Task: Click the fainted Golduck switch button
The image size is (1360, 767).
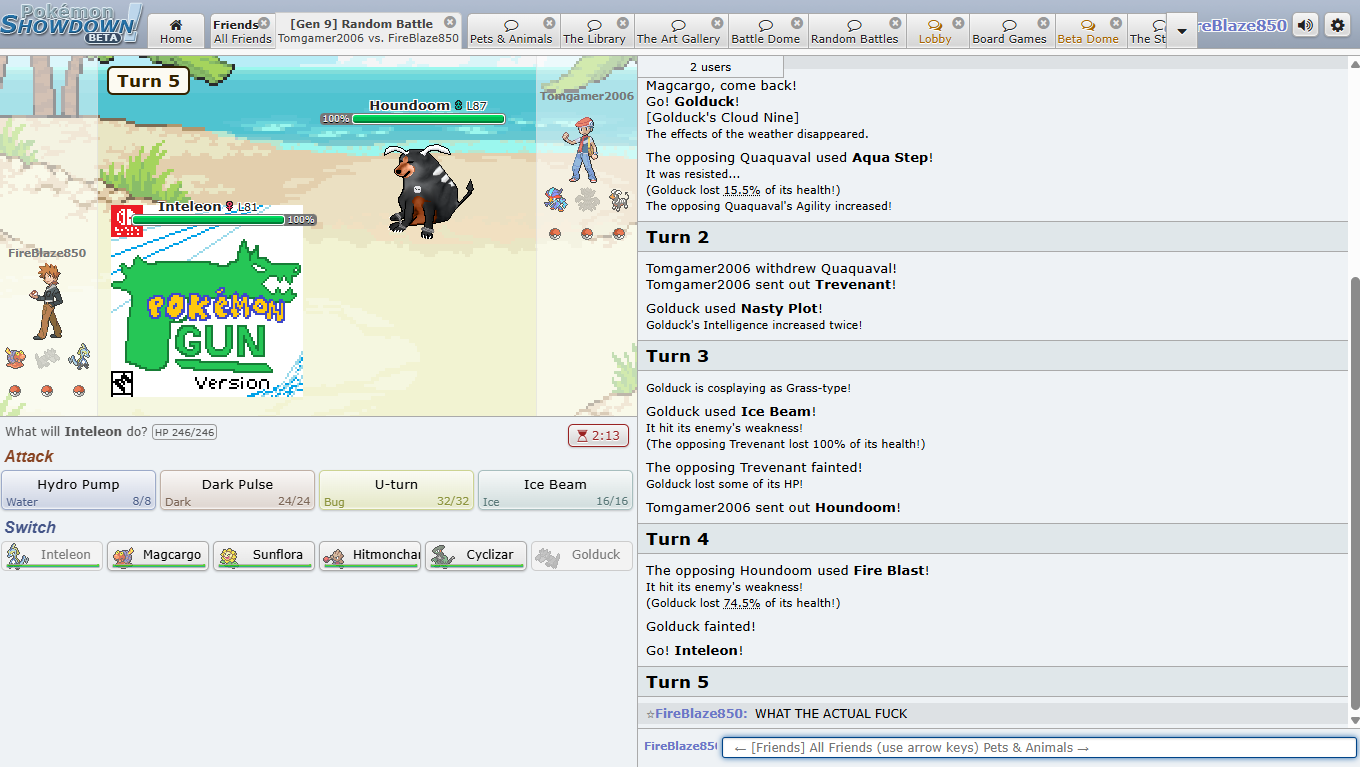Action: click(582, 556)
